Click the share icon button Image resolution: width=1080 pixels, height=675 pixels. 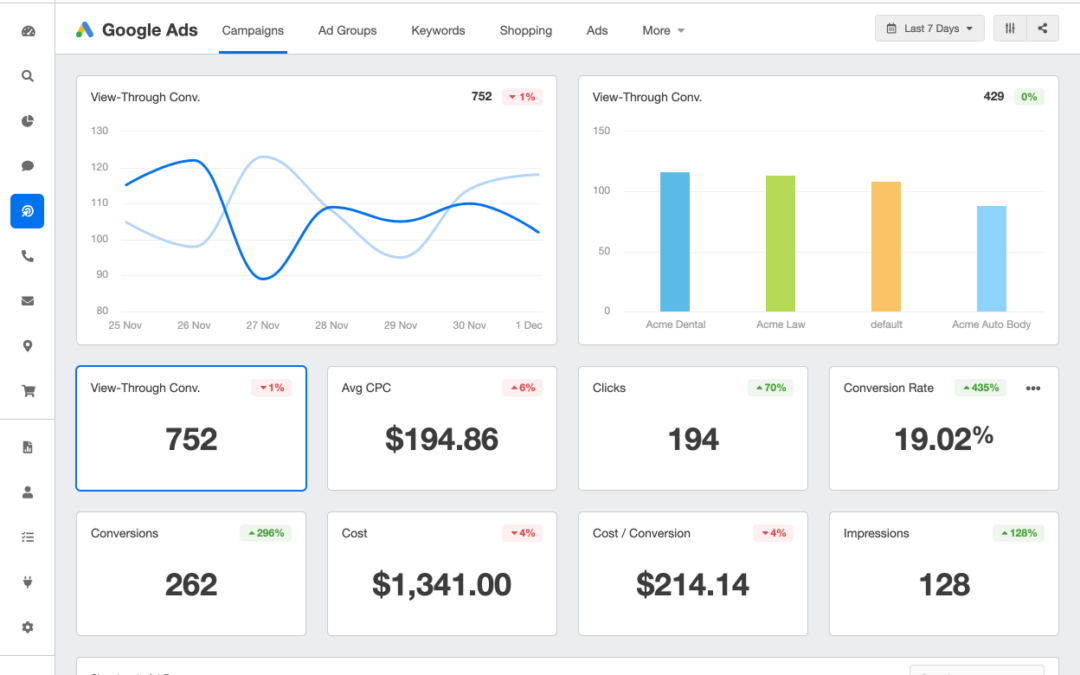[1042, 29]
